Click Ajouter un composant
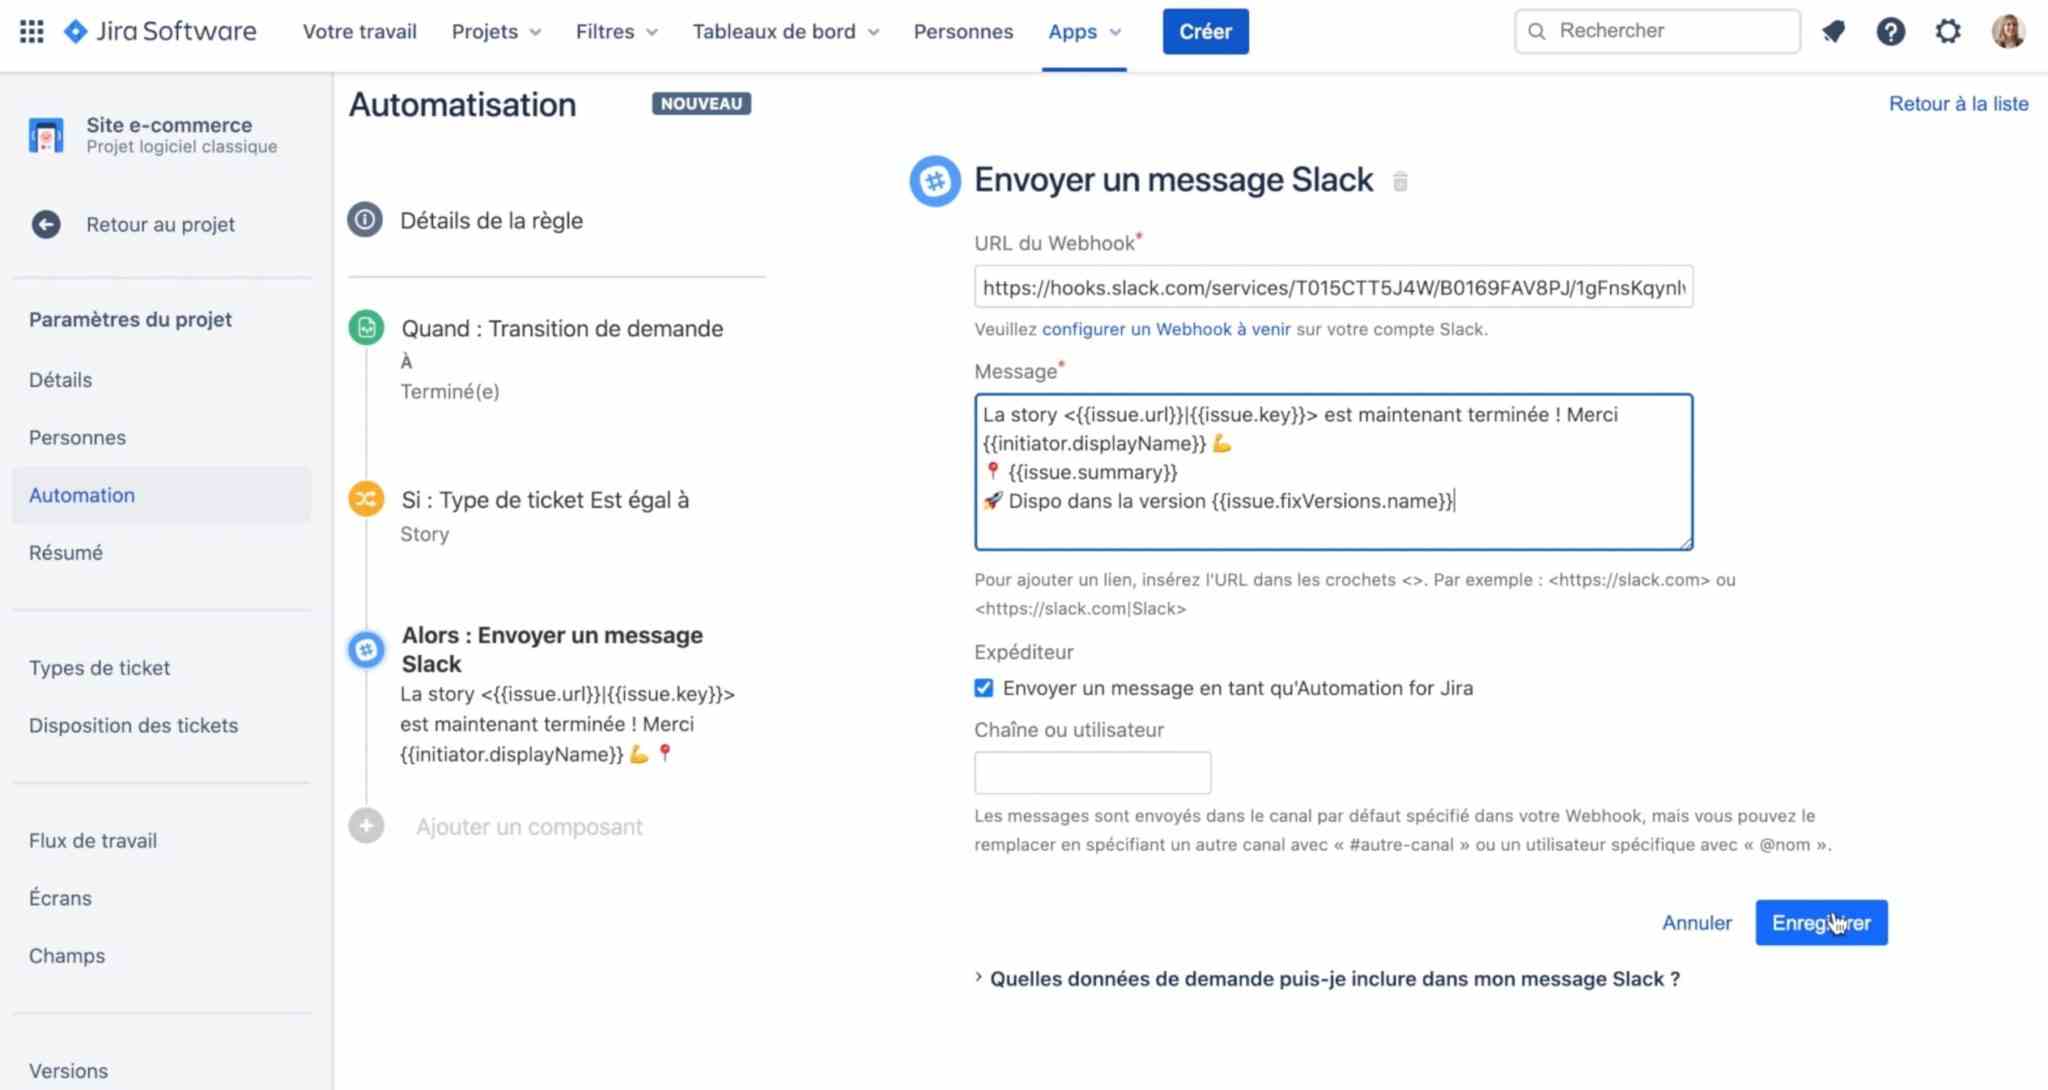 529,827
